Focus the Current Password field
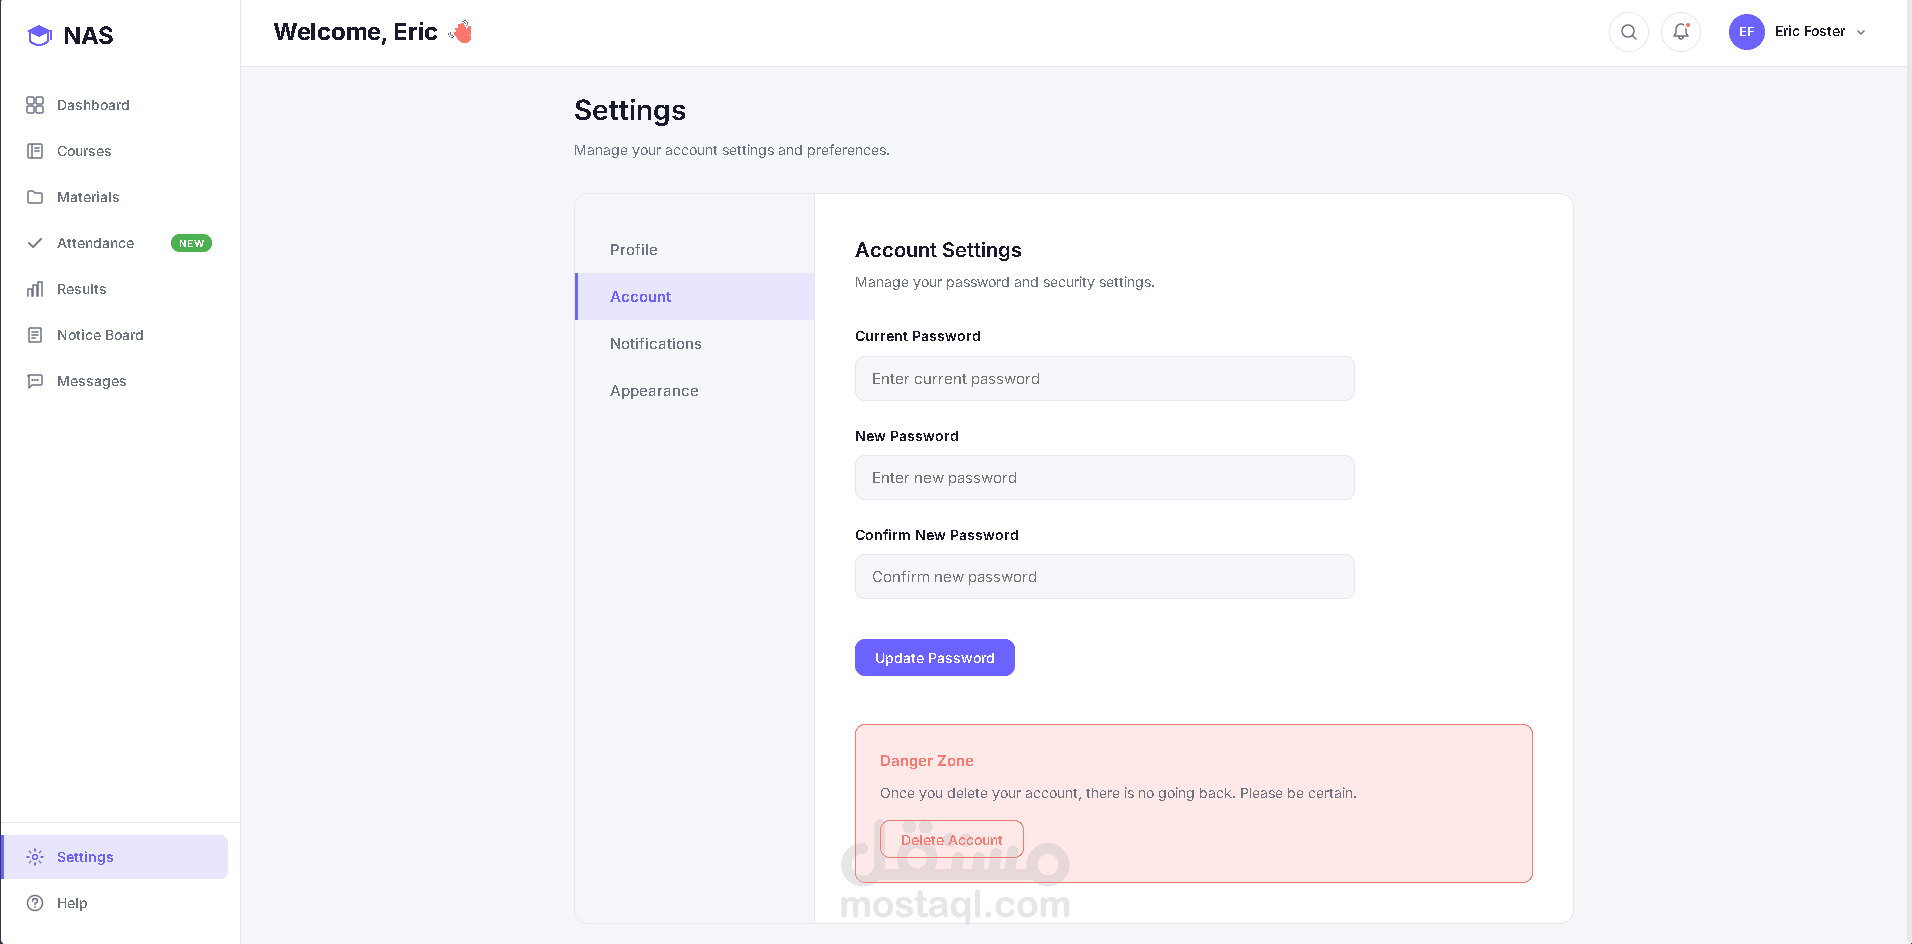Viewport: 1912px width, 944px height. 1104,379
